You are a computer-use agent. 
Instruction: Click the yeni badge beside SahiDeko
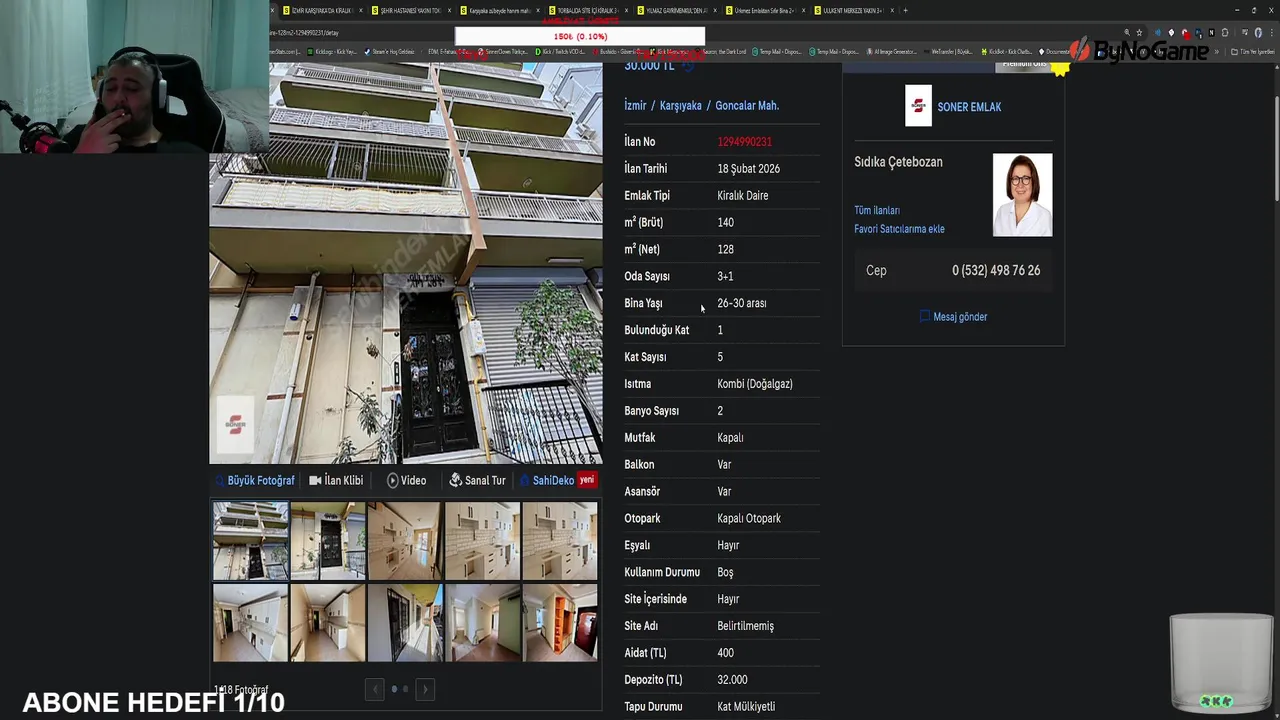[587, 480]
